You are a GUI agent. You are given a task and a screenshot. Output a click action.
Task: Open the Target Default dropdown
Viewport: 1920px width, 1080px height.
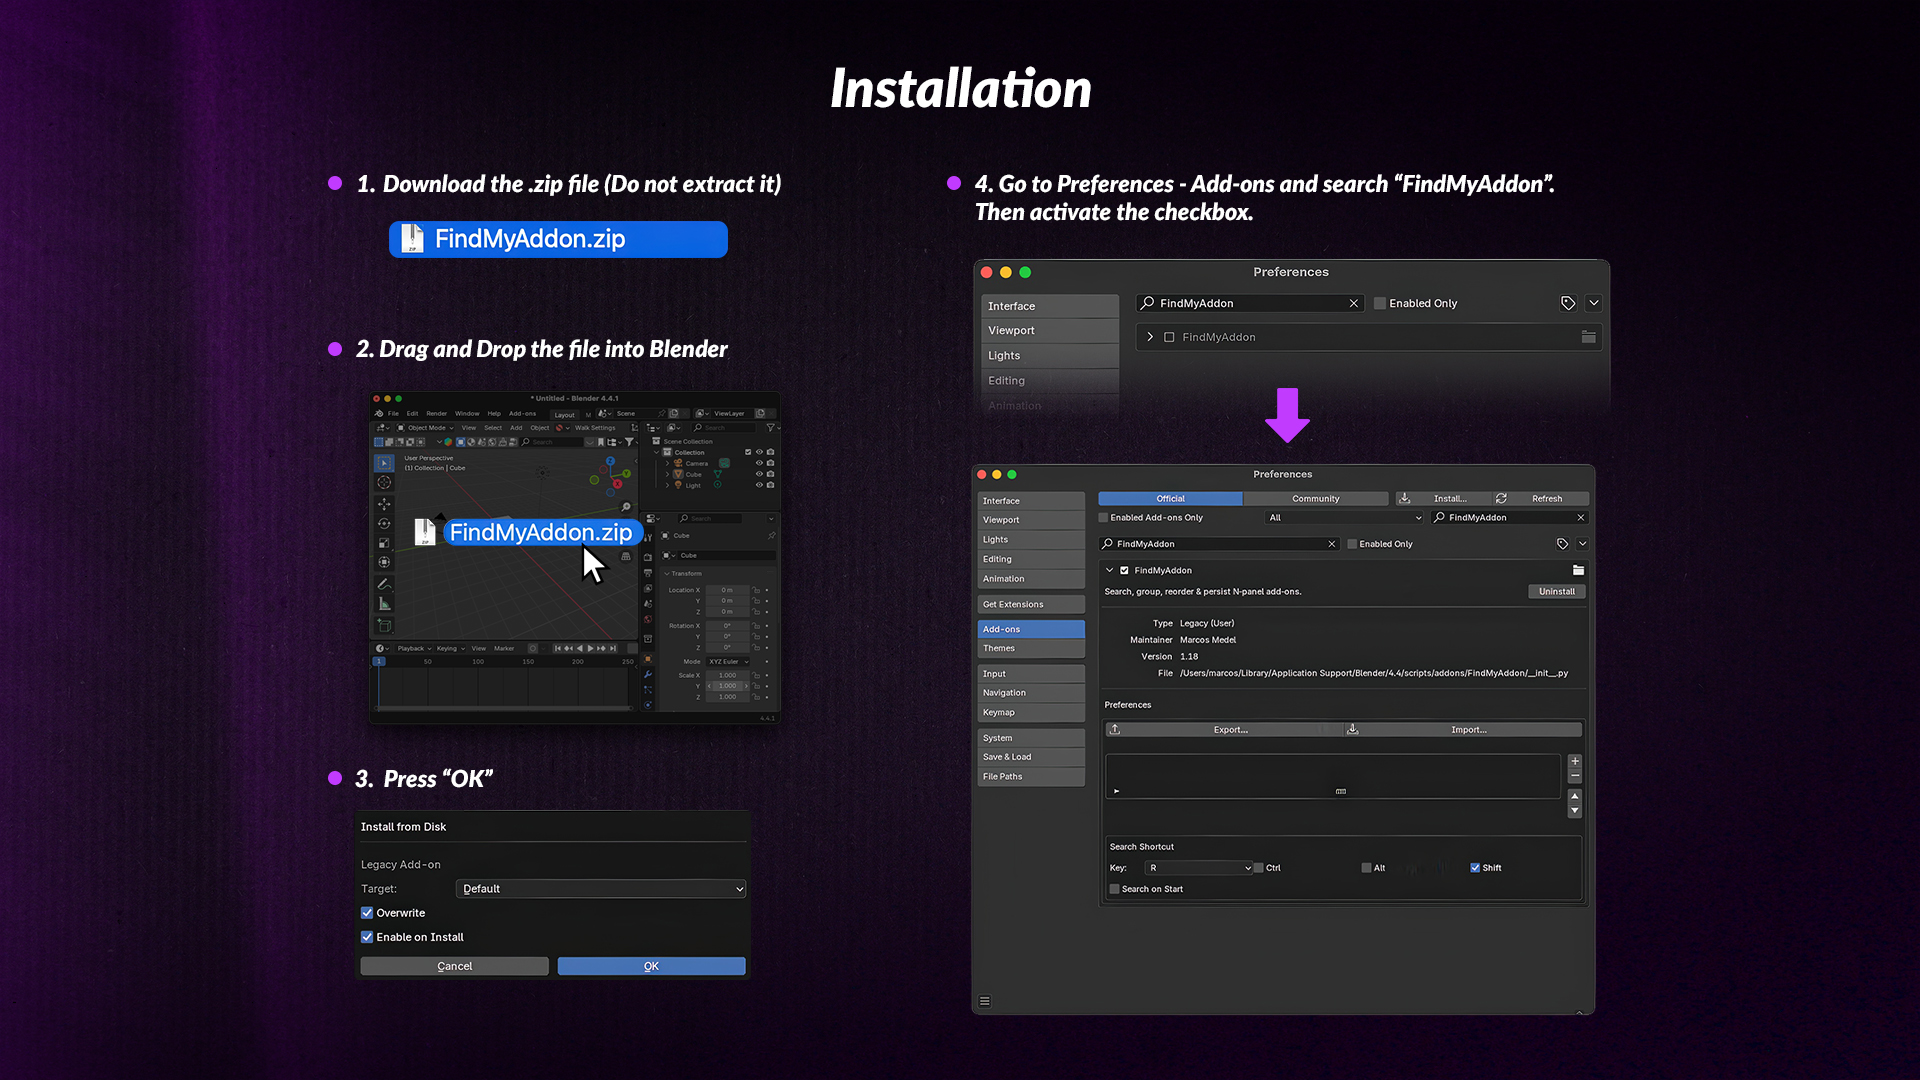tap(601, 889)
